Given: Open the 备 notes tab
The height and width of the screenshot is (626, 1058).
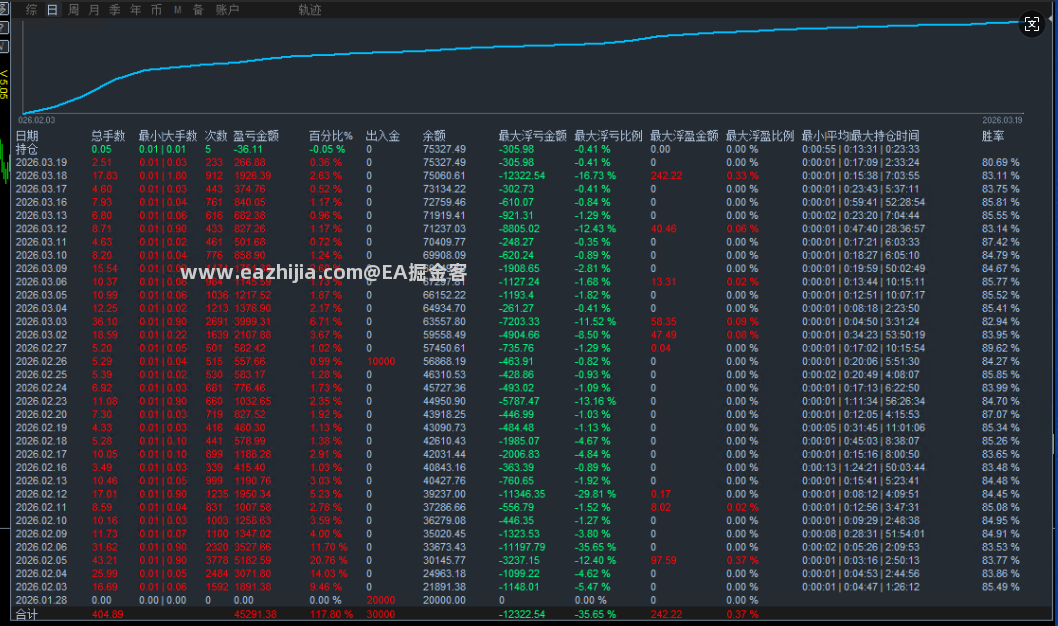Looking at the screenshot, I should [198, 9].
